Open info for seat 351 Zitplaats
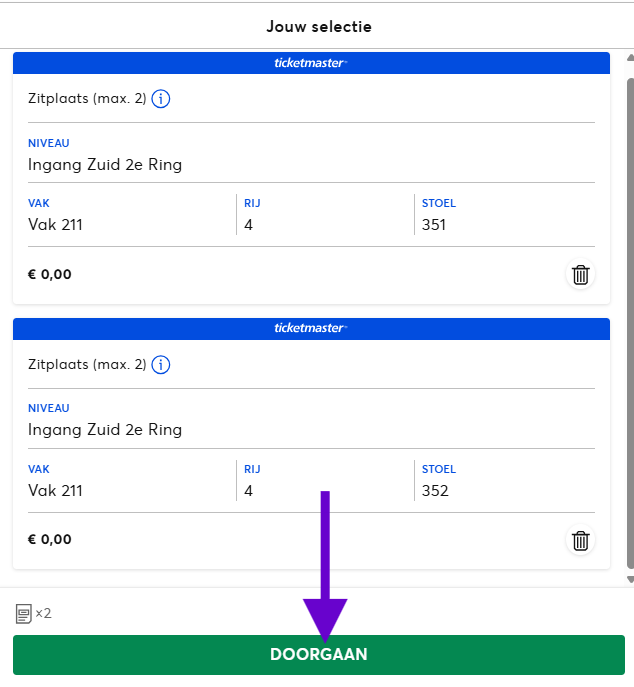The image size is (634, 687). click(161, 99)
